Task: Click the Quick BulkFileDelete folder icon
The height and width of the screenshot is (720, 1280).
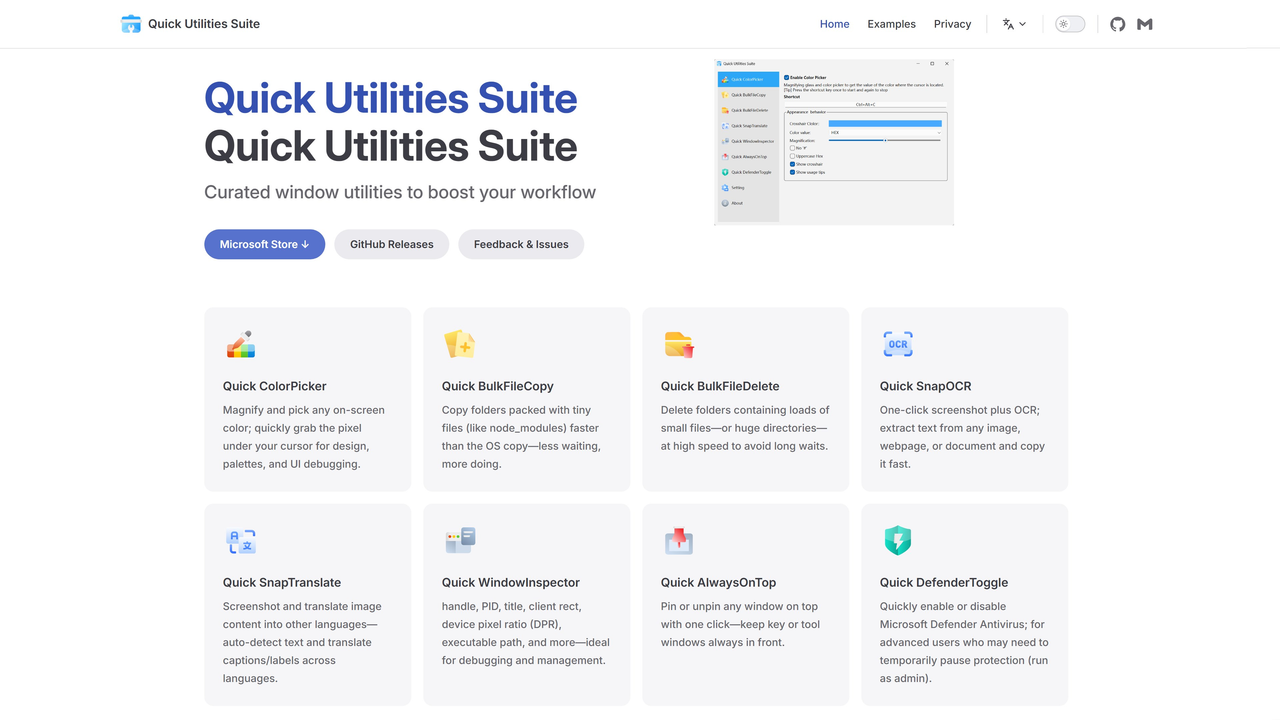Action: [679, 344]
